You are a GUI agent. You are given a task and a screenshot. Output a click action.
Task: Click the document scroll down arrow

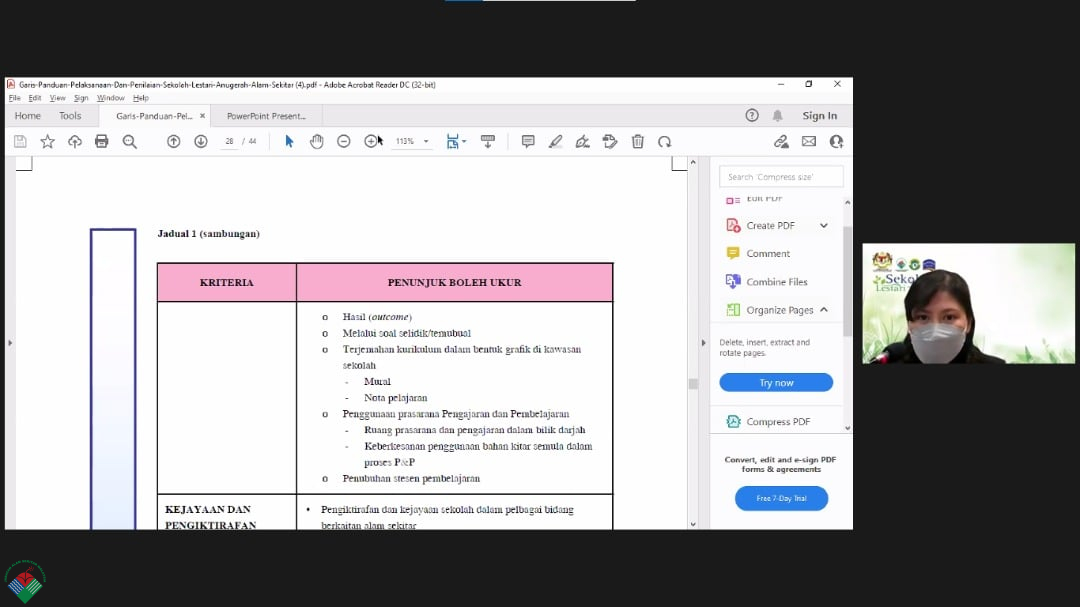point(693,524)
